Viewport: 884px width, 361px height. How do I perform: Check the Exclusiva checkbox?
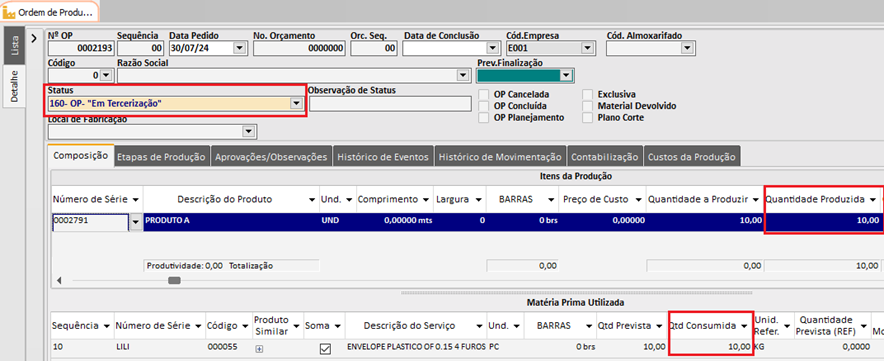588,95
